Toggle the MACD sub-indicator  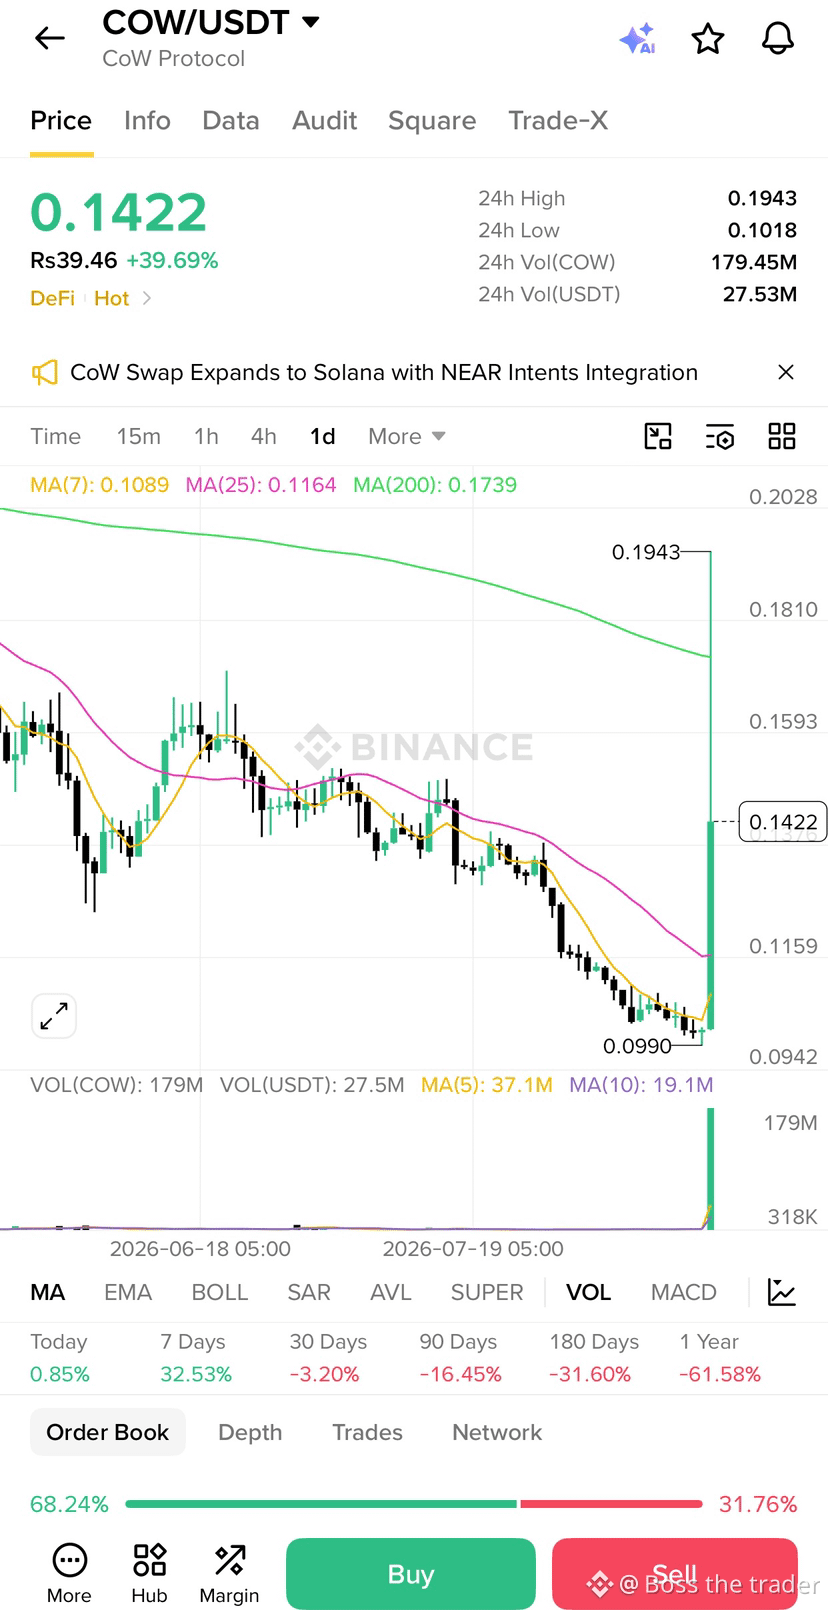tap(684, 1292)
